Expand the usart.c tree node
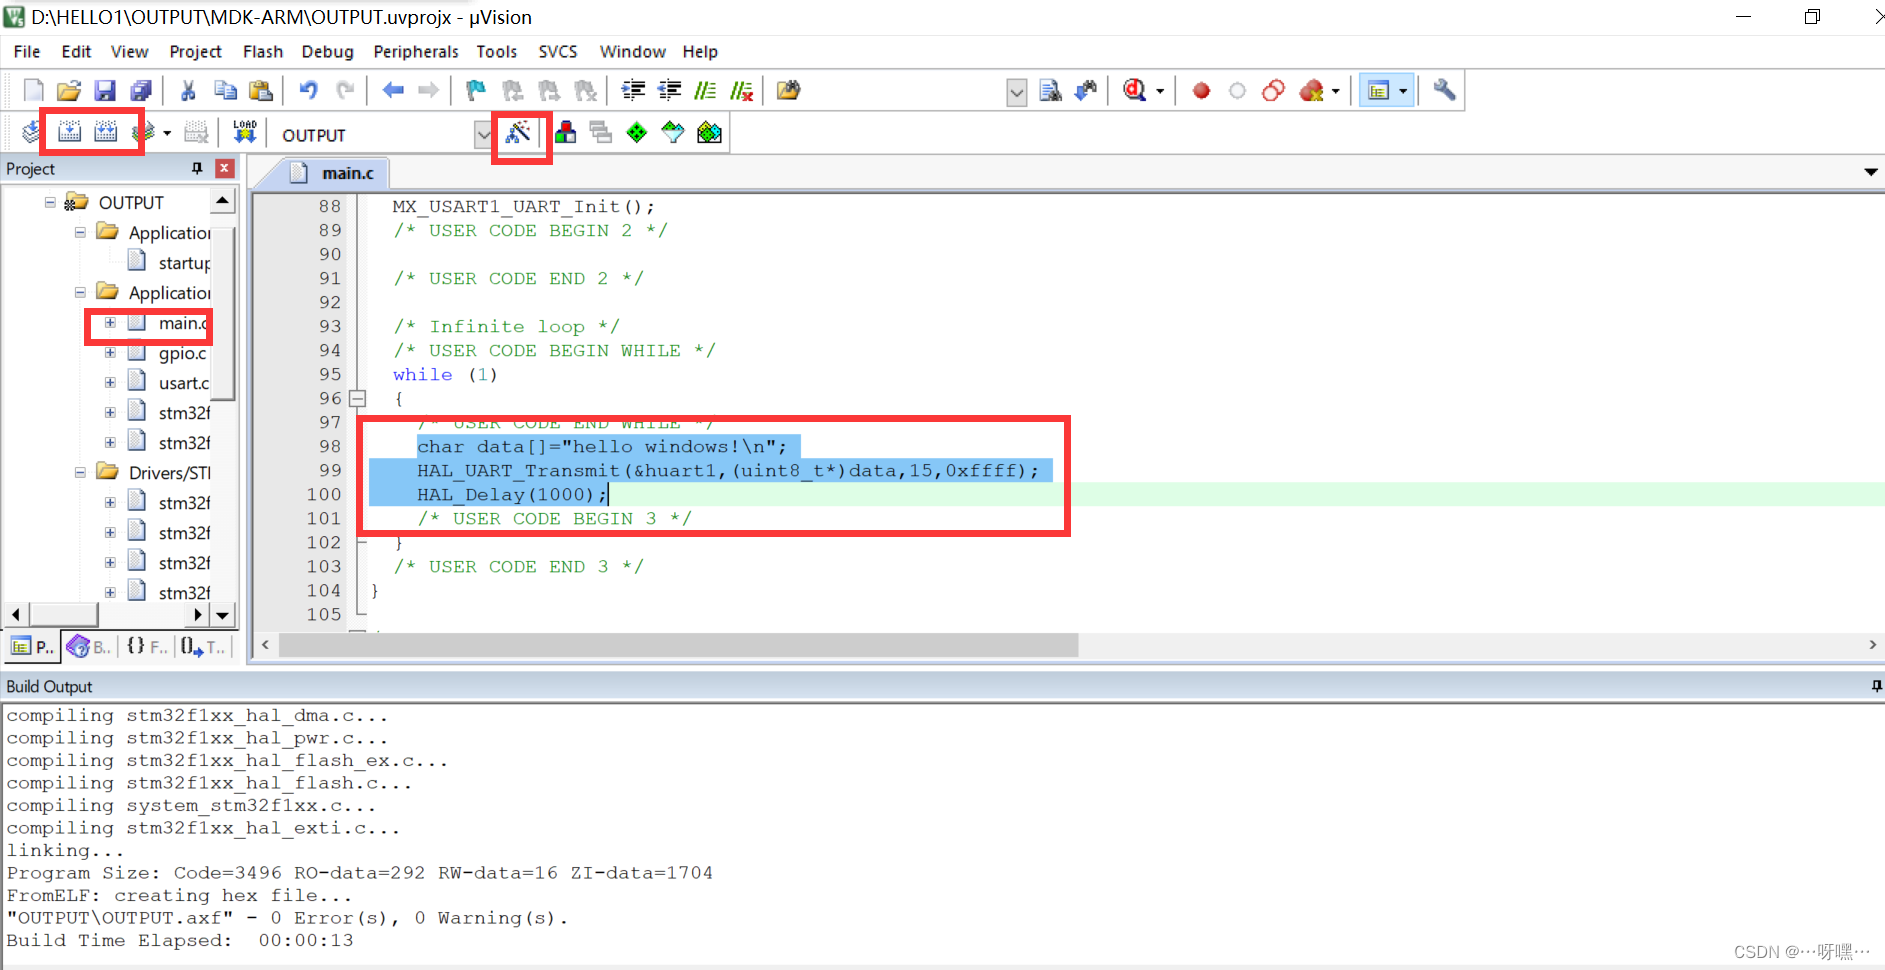This screenshot has width=1885, height=970. click(x=110, y=382)
